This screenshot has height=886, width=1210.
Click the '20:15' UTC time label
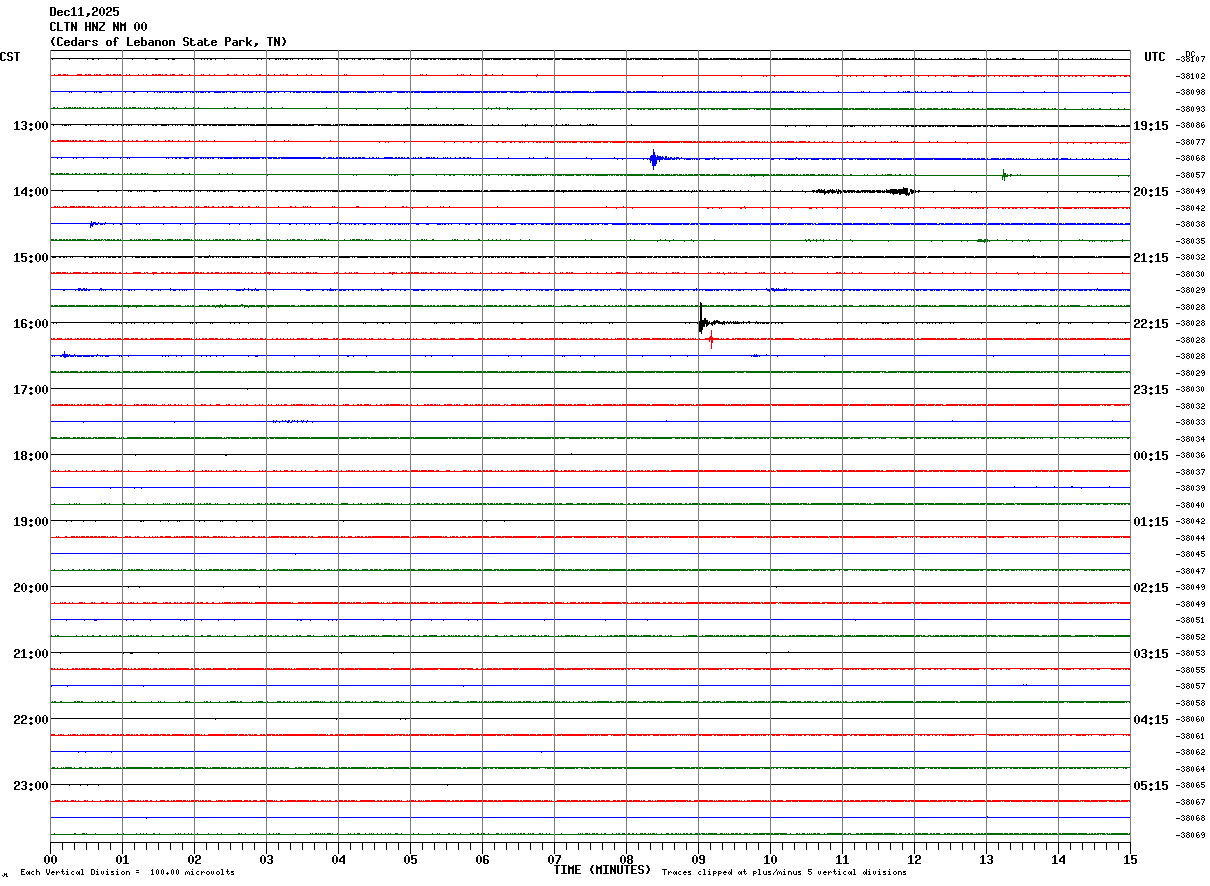point(1151,192)
